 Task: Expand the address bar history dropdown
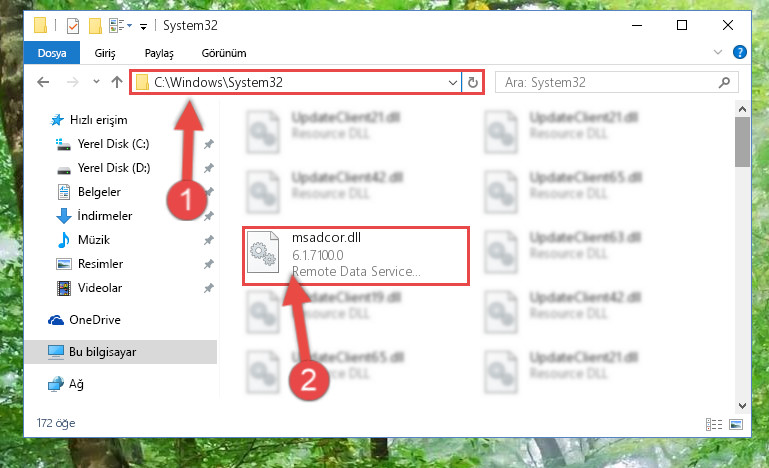pyautogui.click(x=453, y=82)
